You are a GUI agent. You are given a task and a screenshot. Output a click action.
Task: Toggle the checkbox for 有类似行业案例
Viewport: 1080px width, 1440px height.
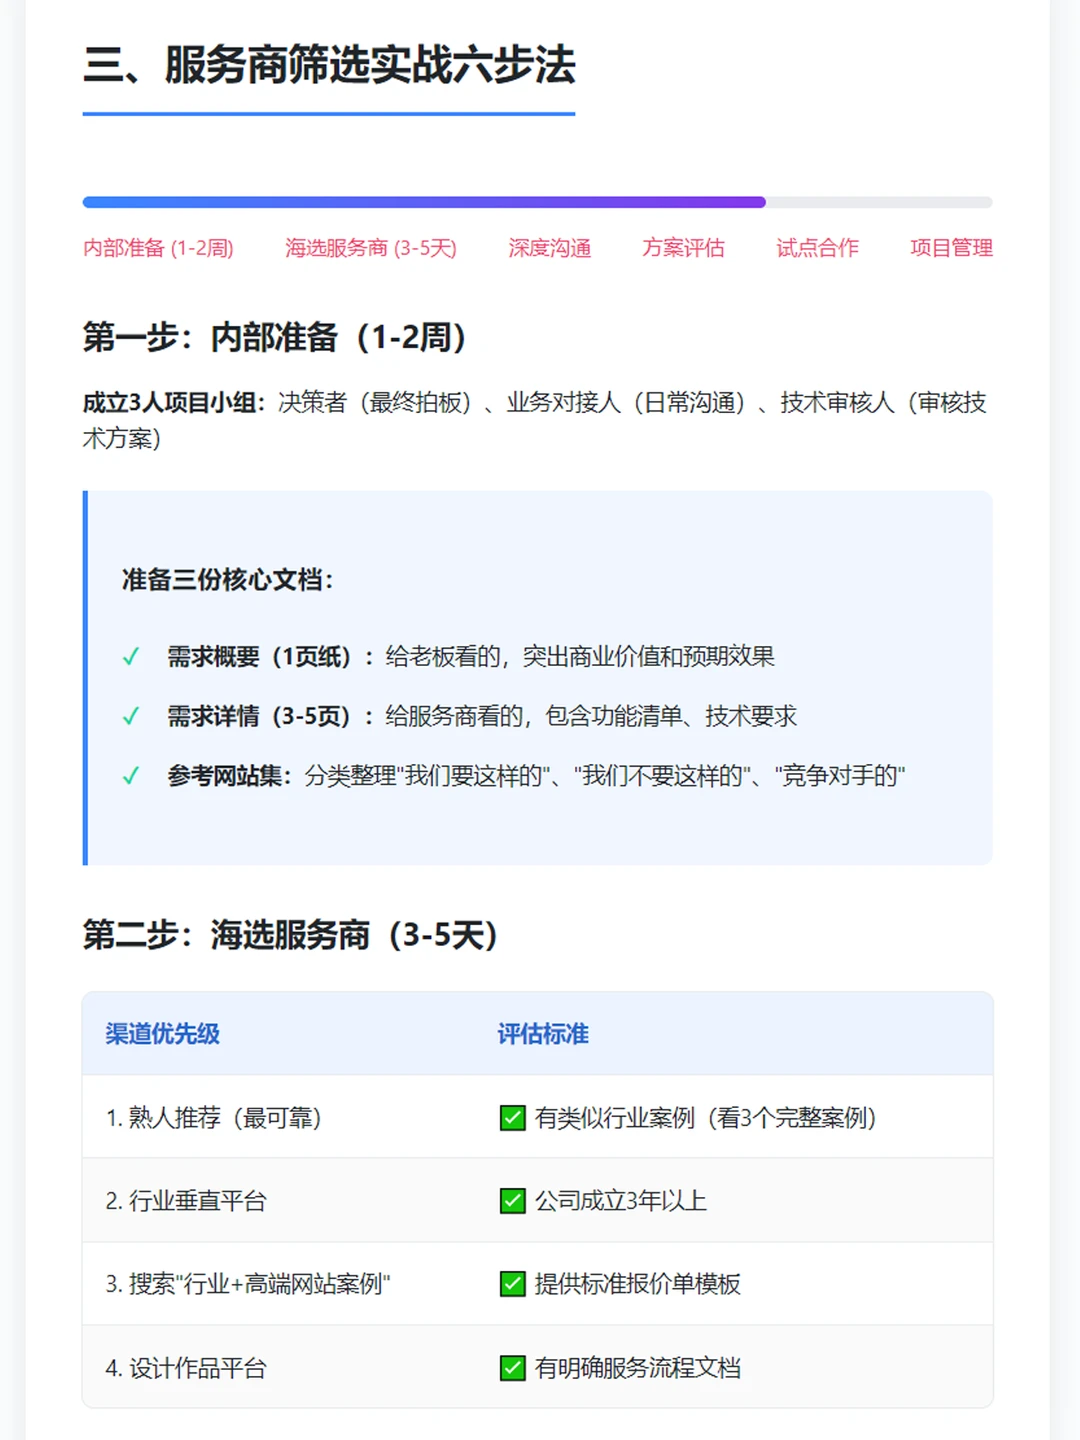click(513, 1118)
